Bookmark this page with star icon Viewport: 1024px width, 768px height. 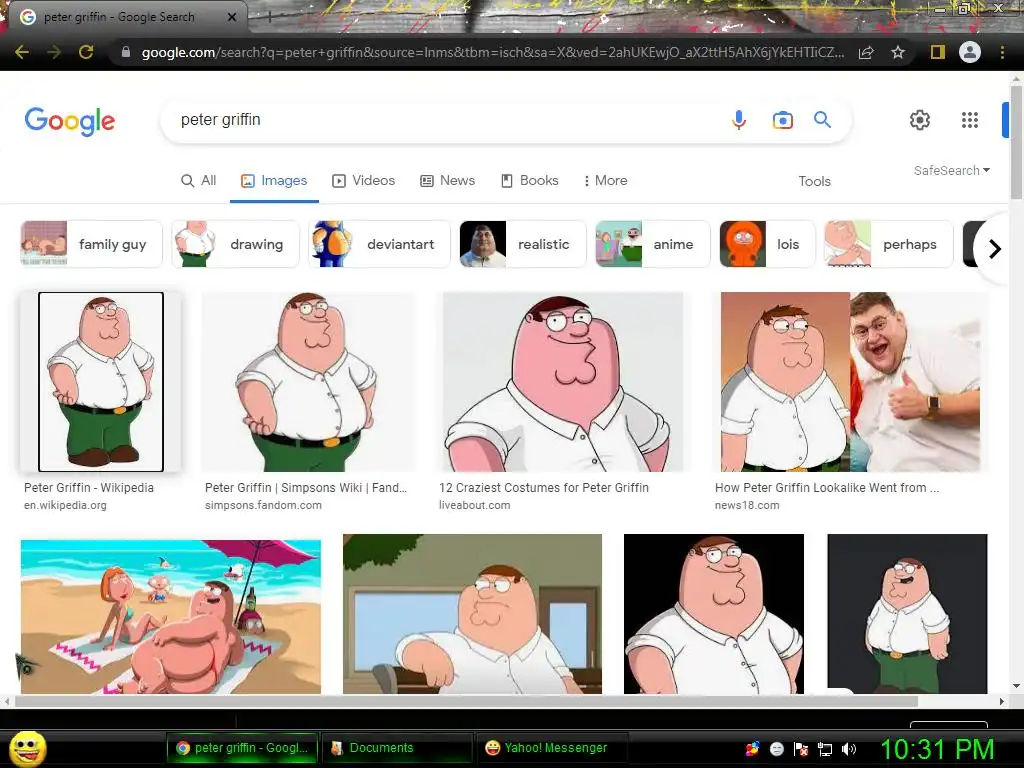tap(898, 52)
